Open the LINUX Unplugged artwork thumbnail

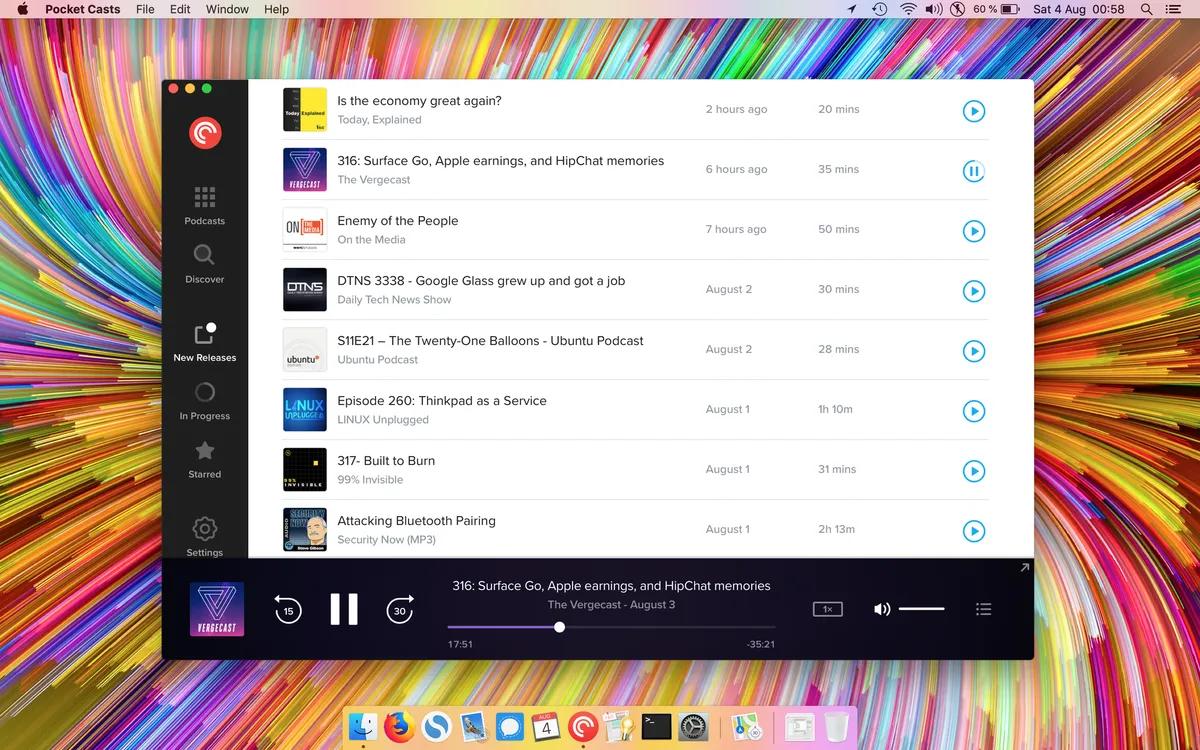[305, 410]
